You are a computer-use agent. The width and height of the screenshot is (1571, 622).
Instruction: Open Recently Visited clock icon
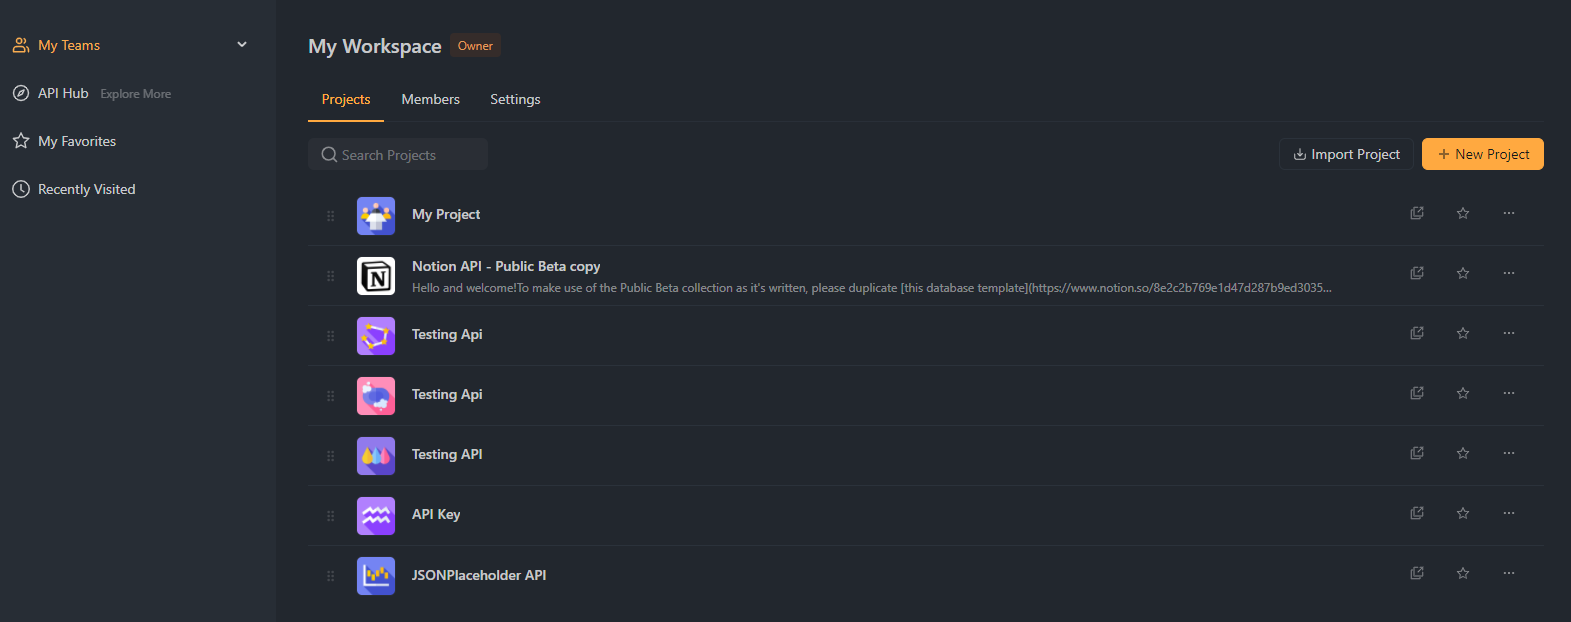[21, 189]
